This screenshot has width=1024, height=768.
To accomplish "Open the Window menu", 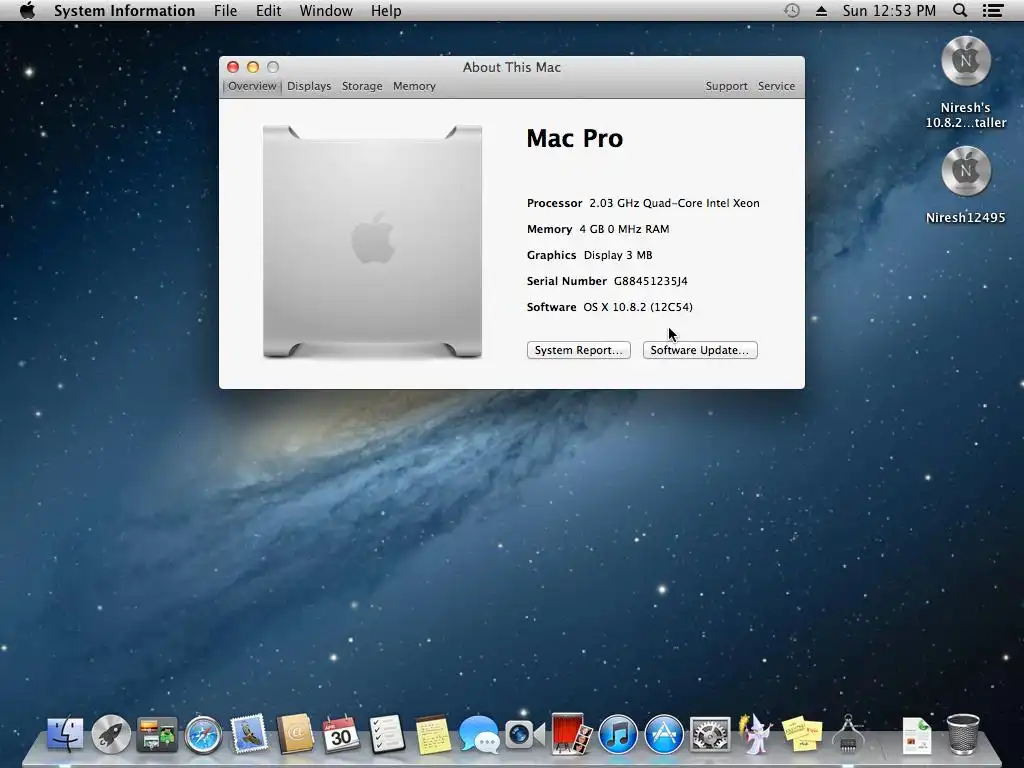I will tap(326, 10).
